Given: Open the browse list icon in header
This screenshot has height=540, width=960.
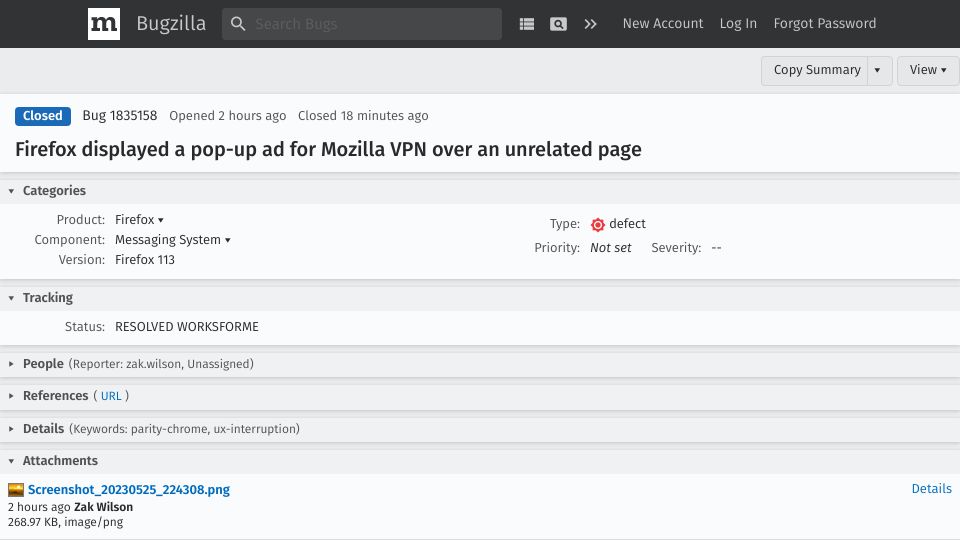Looking at the screenshot, I should 527,24.
